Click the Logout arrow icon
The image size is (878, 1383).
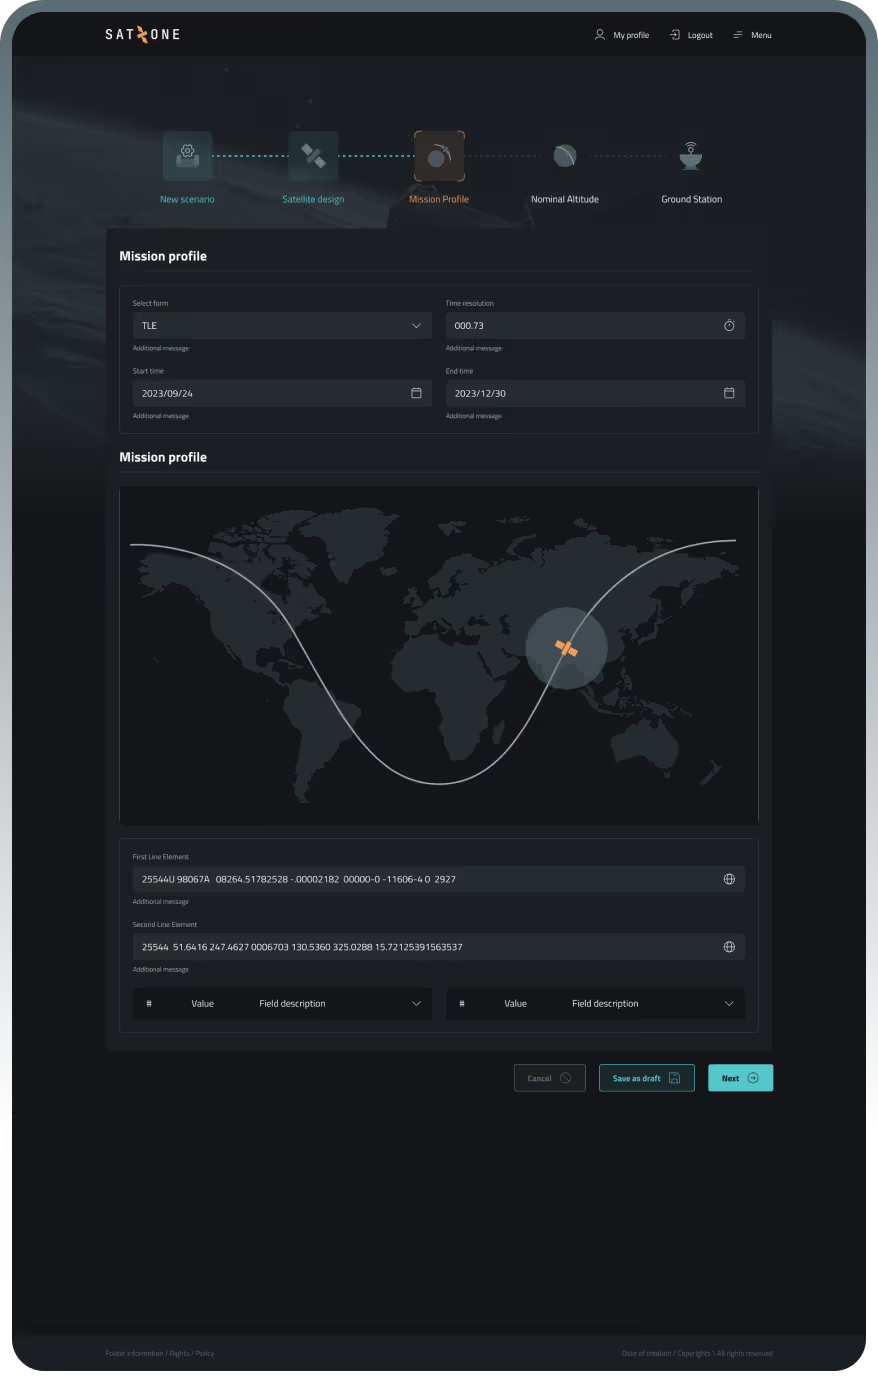pyautogui.click(x=675, y=34)
